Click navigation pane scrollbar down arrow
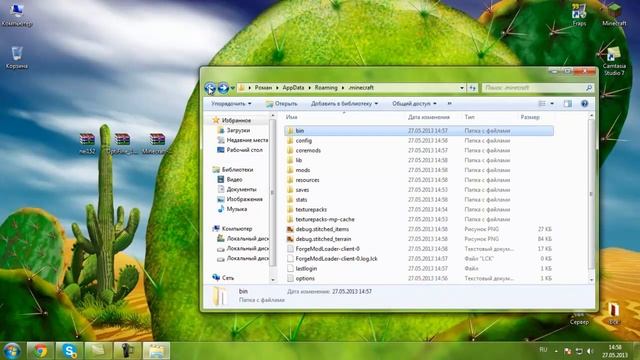 [273, 280]
